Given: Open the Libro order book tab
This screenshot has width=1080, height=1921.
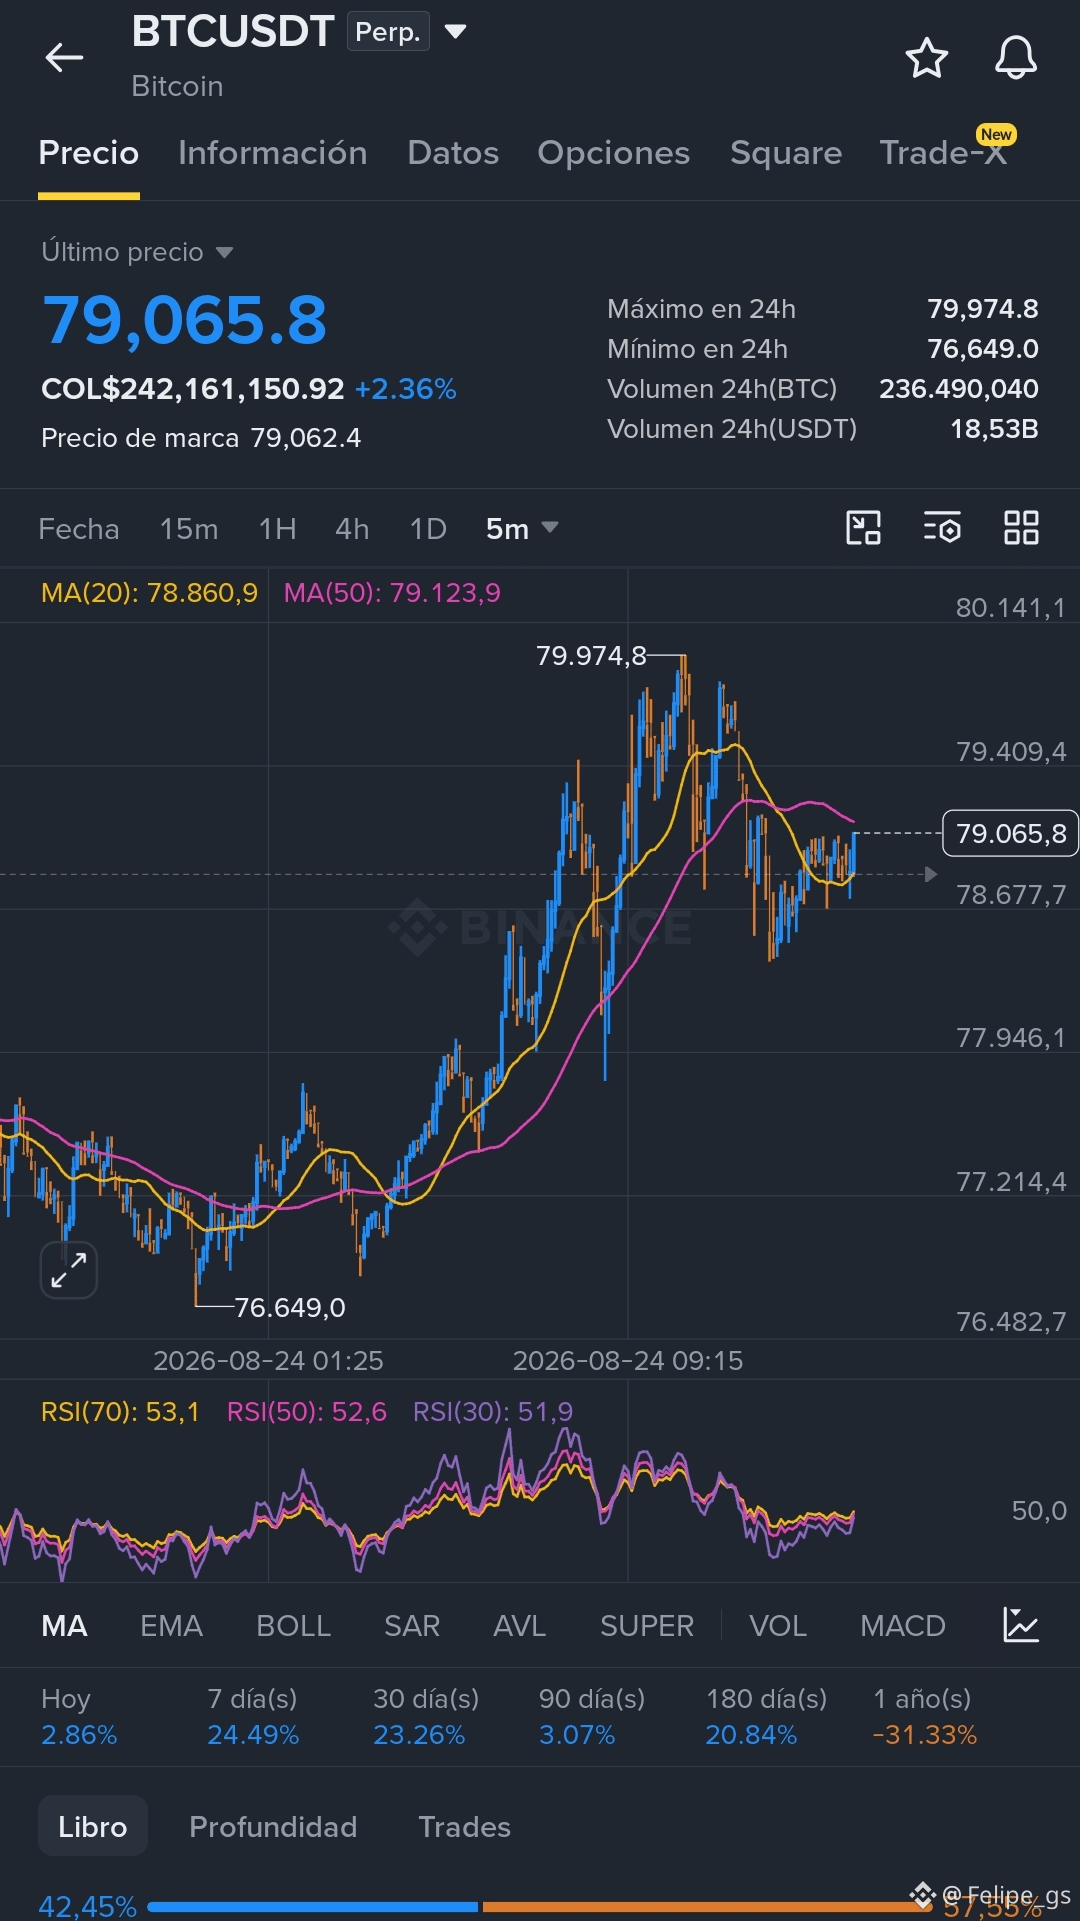Looking at the screenshot, I should point(93,1826).
